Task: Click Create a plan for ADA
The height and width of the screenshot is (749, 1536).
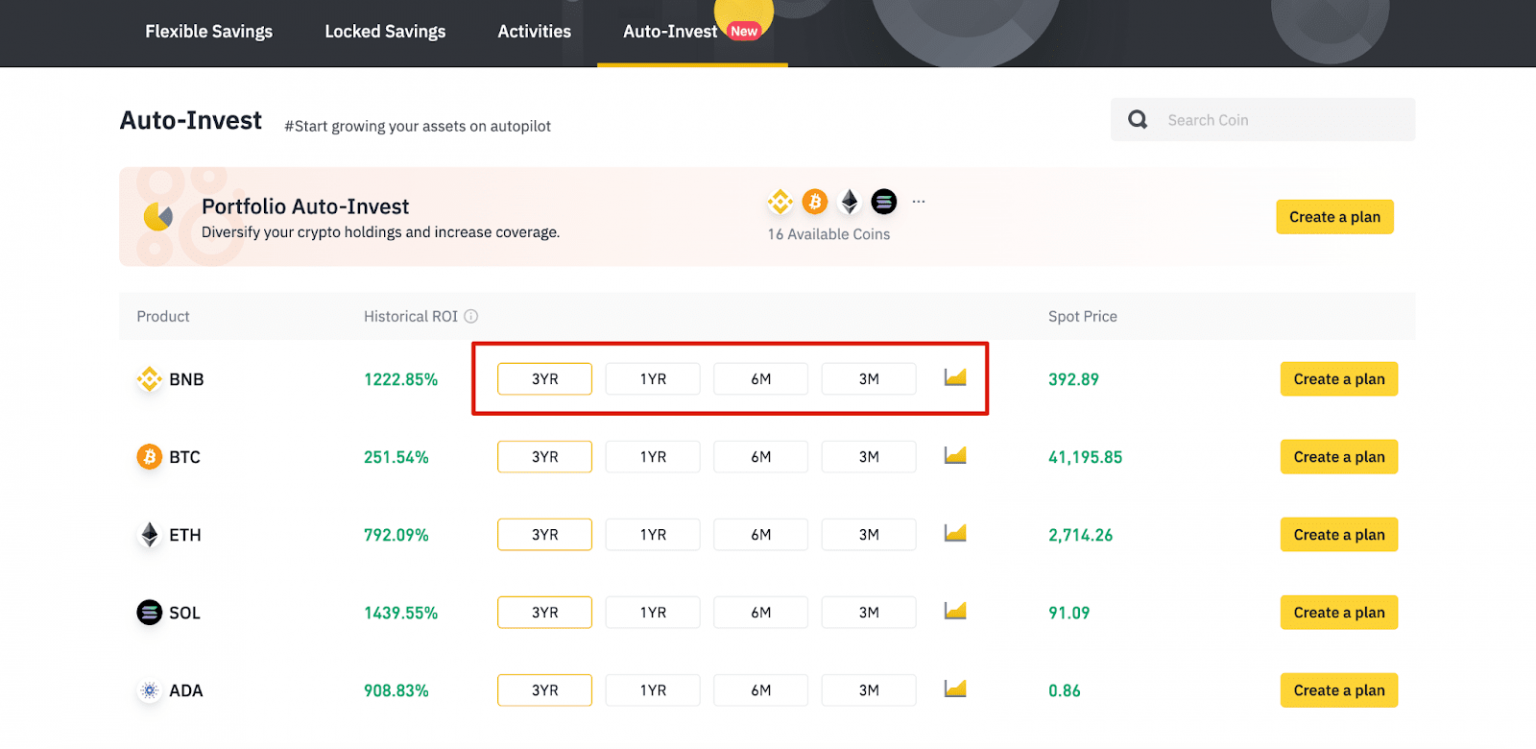Action: coord(1338,690)
